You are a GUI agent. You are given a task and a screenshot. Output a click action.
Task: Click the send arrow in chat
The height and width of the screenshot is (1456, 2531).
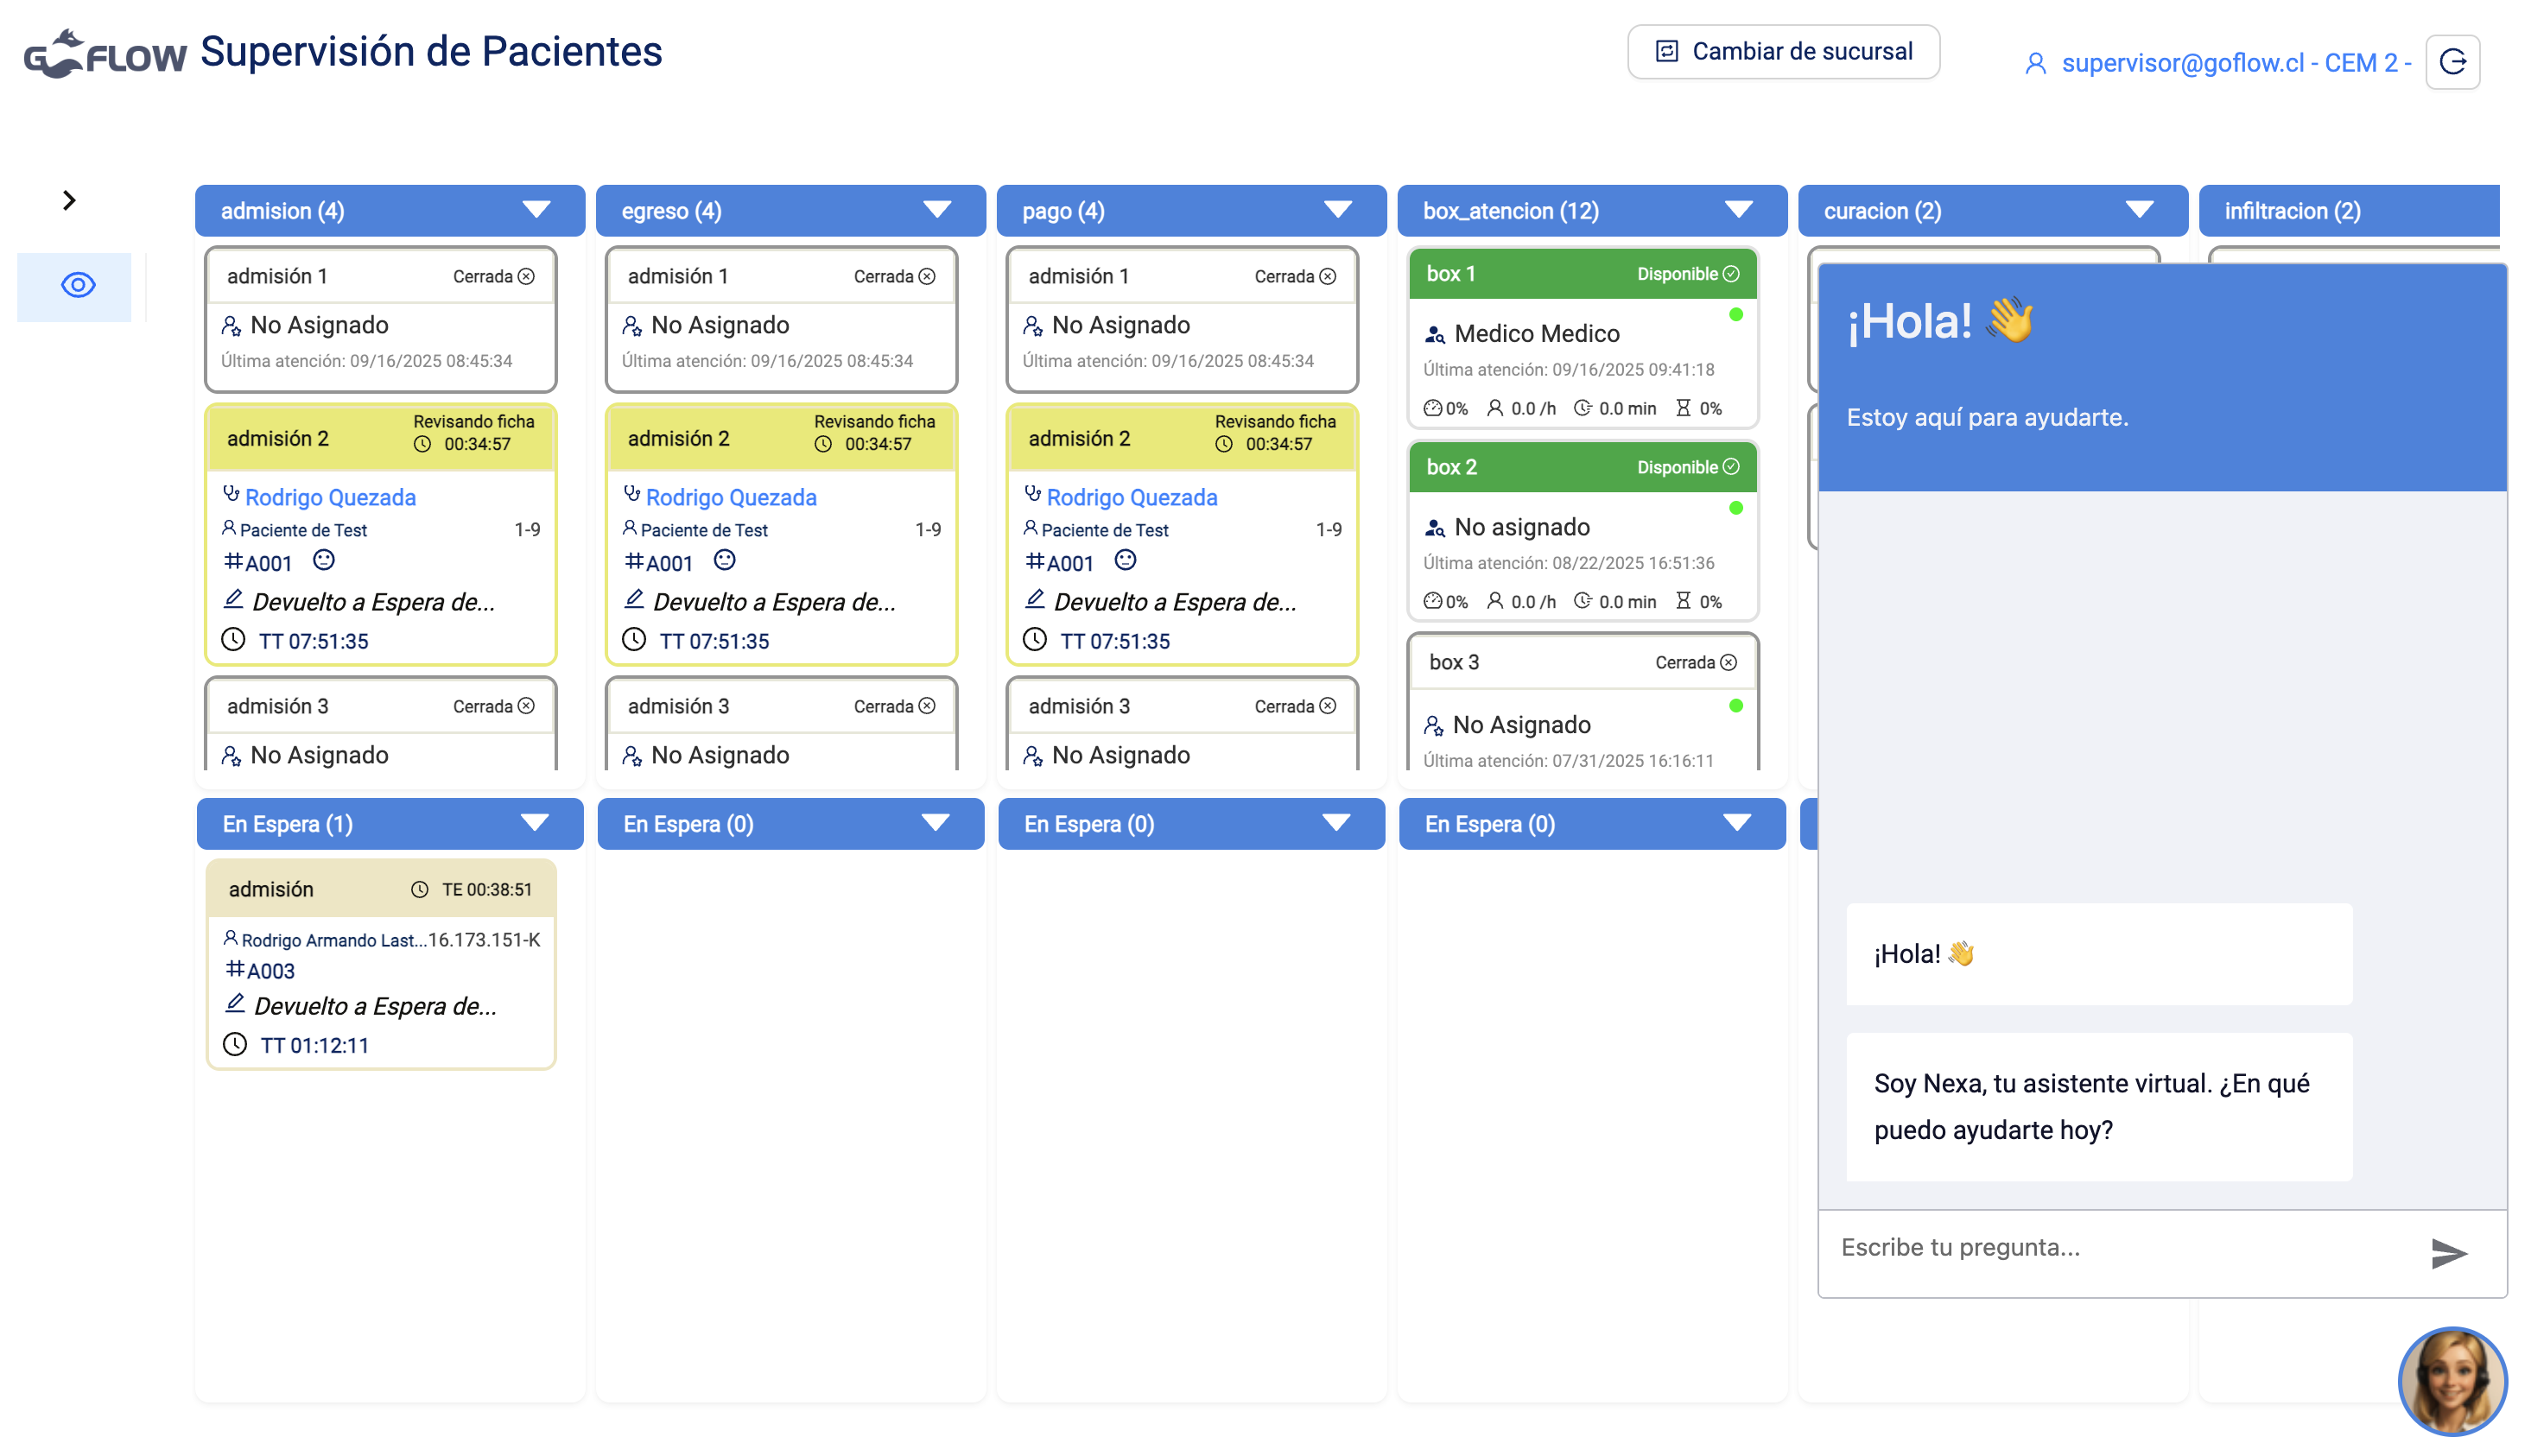click(x=2448, y=1252)
